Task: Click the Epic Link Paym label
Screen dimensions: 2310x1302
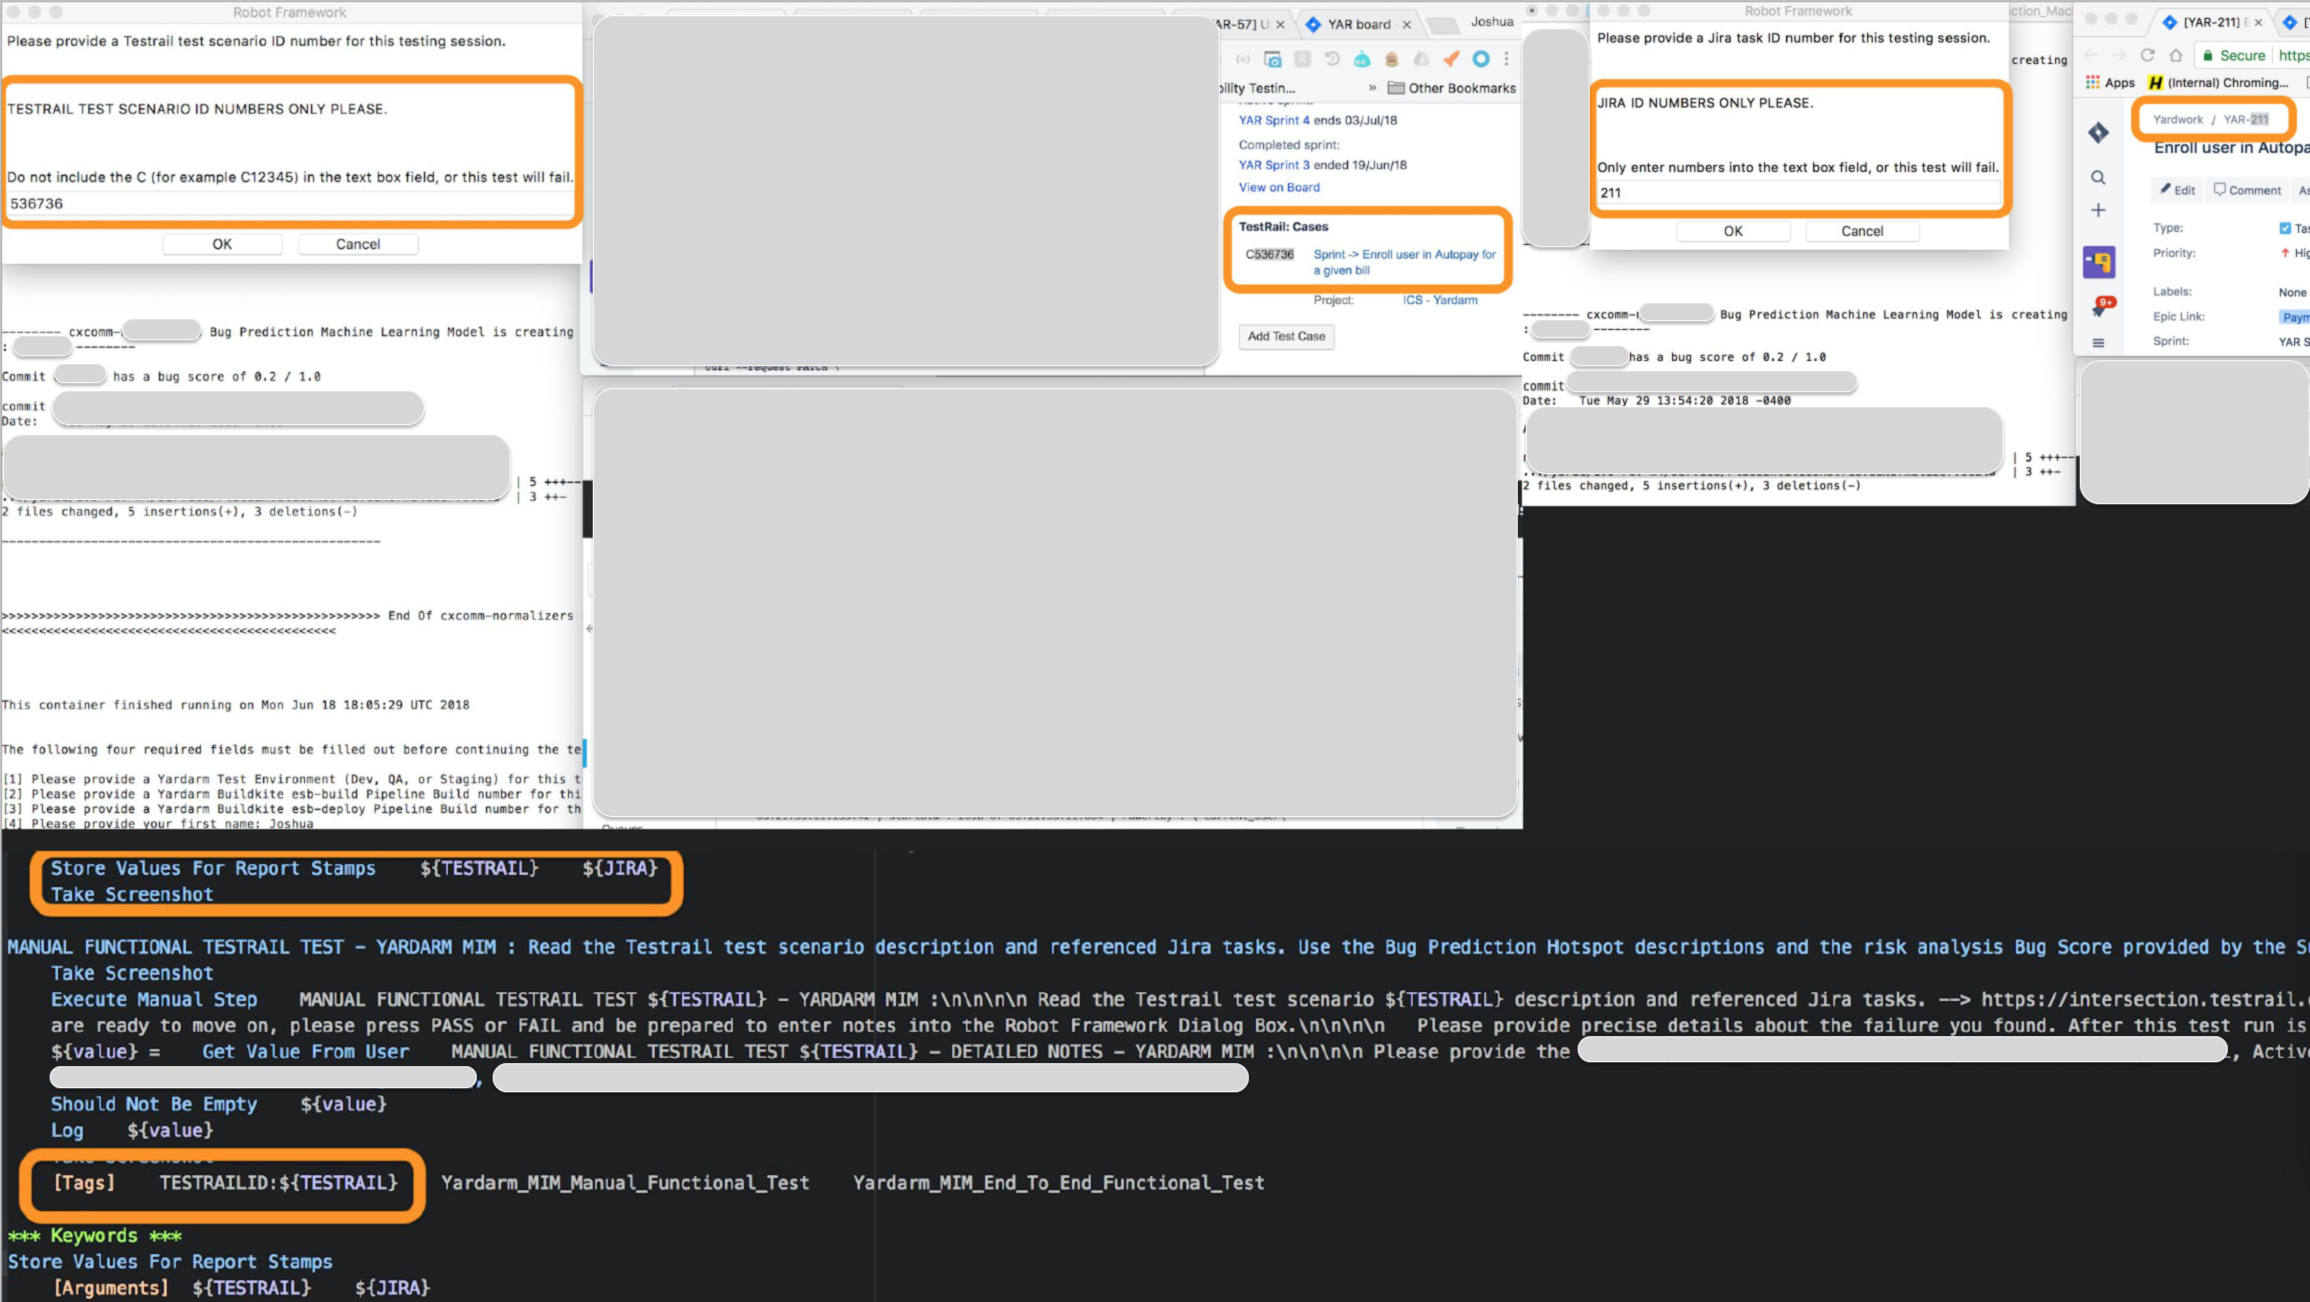Action: click(2295, 317)
